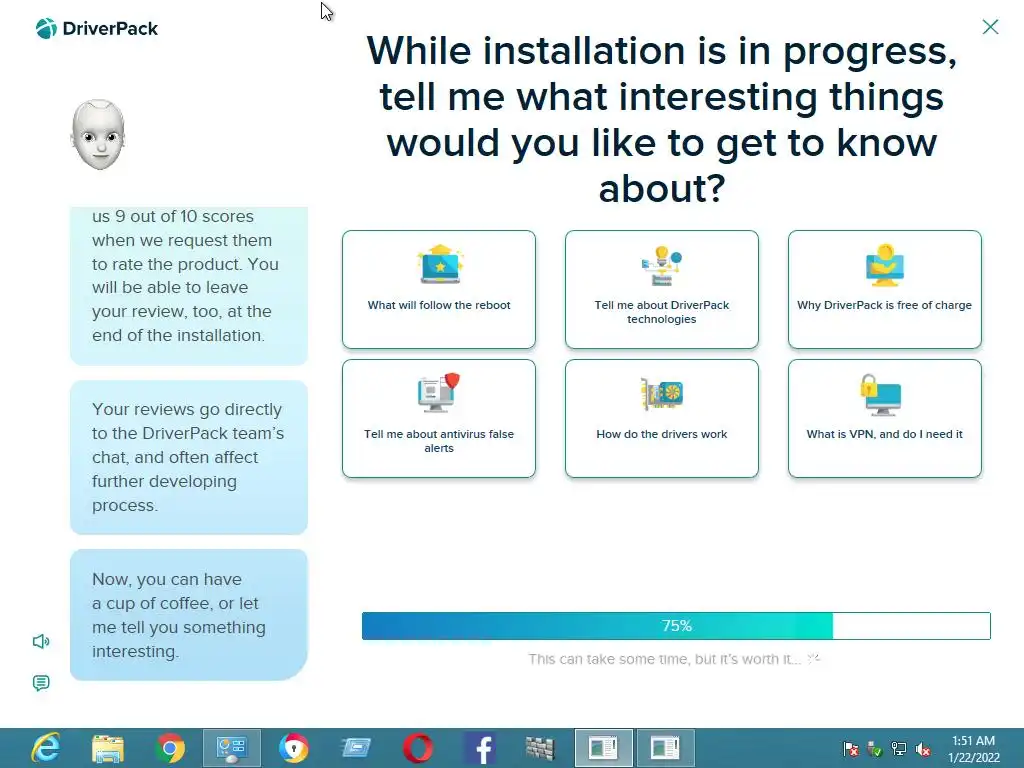Click the 'Your reviews go directly' chat bubble
The image size is (1024, 768).
189,457
